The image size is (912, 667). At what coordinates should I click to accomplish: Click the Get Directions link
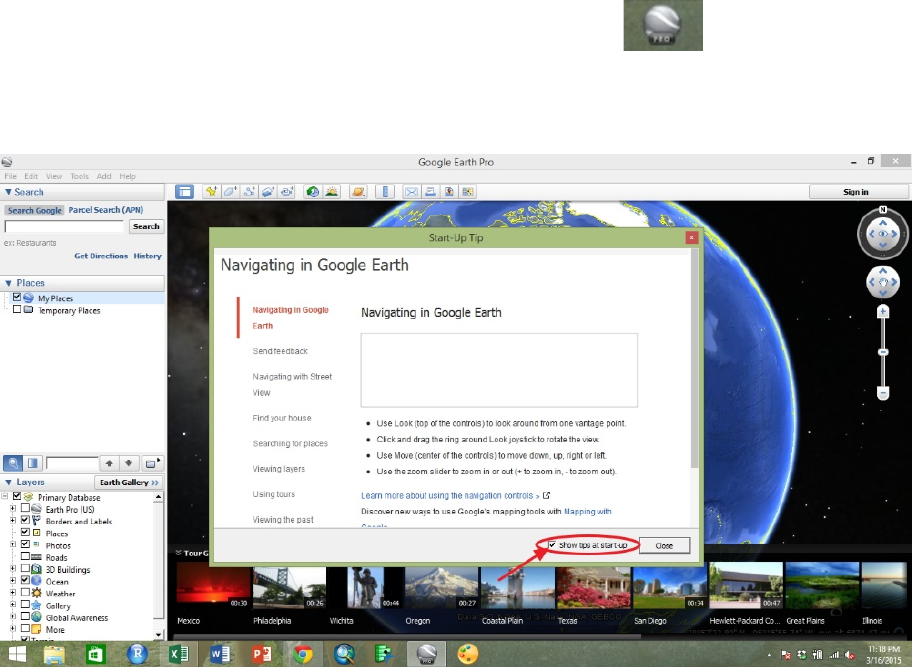click(x=101, y=256)
